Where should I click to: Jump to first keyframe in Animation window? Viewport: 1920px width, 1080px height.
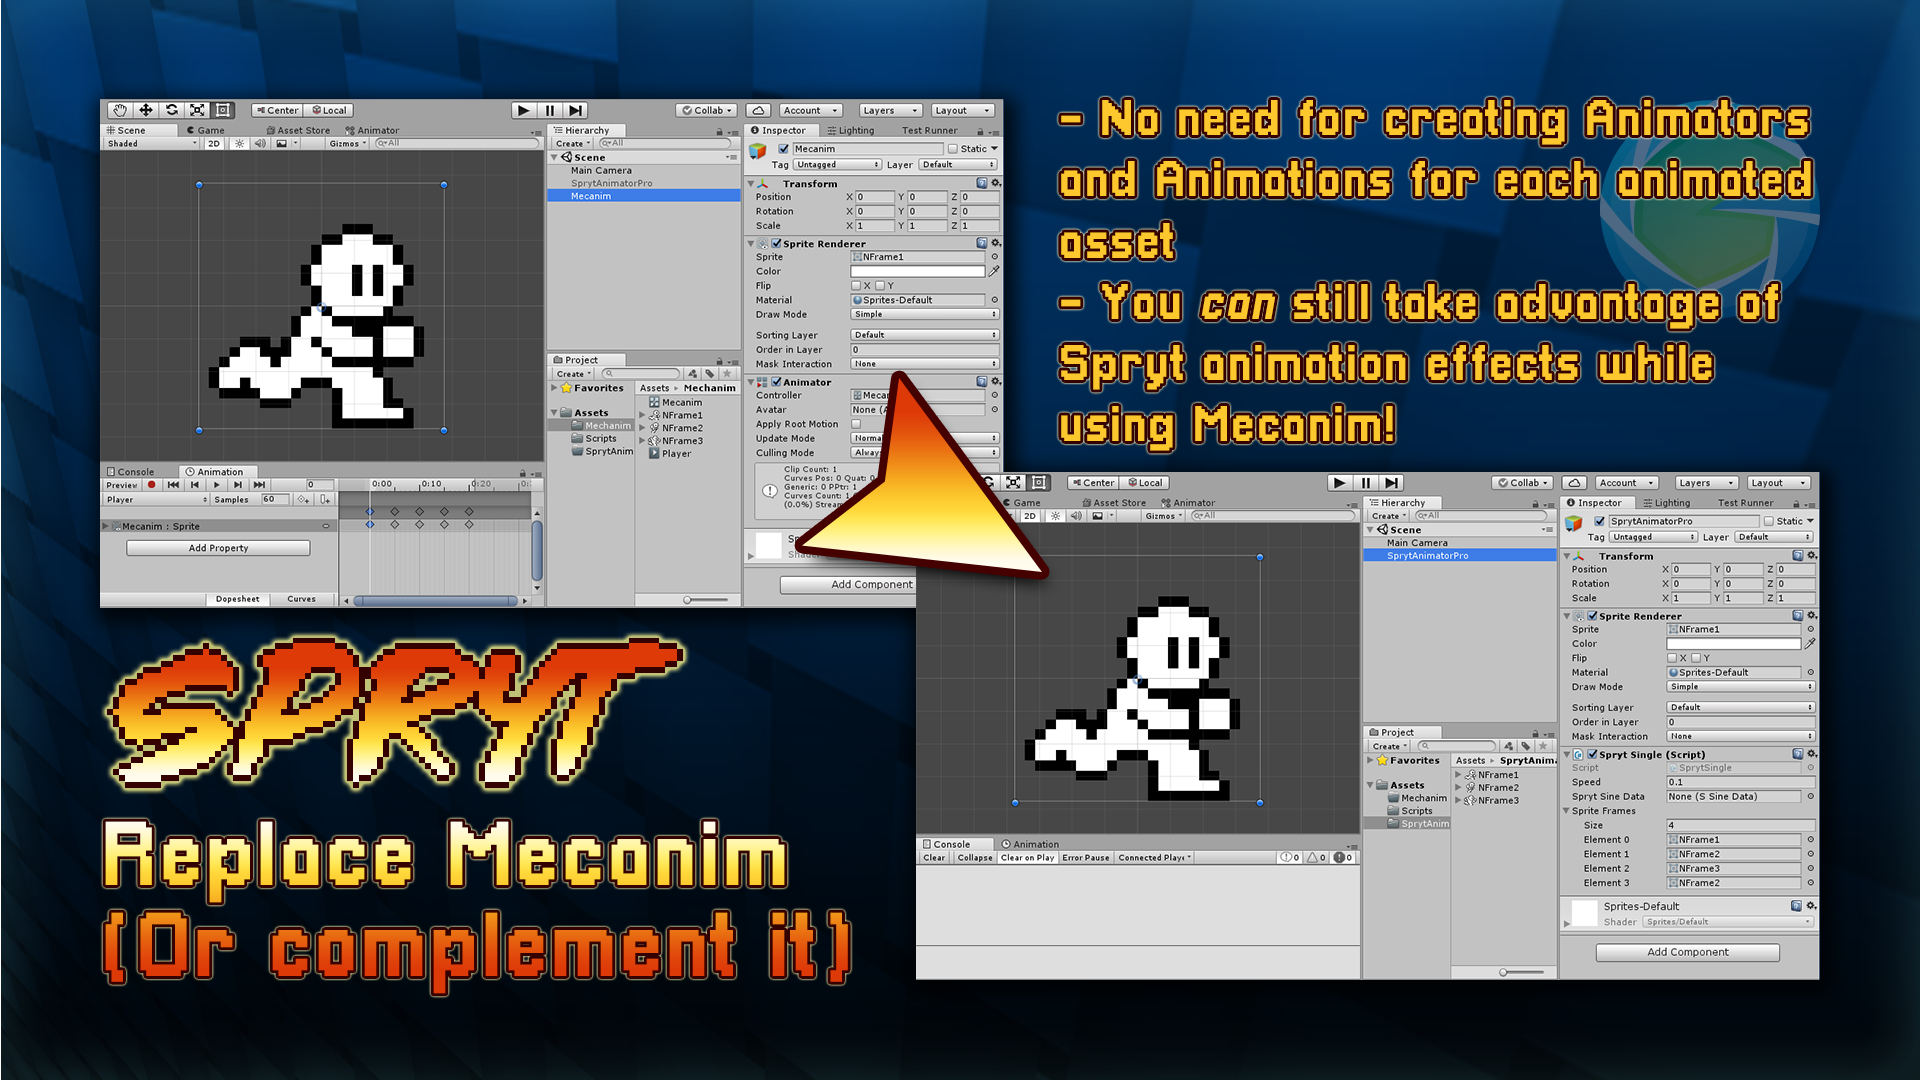point(173,485)
